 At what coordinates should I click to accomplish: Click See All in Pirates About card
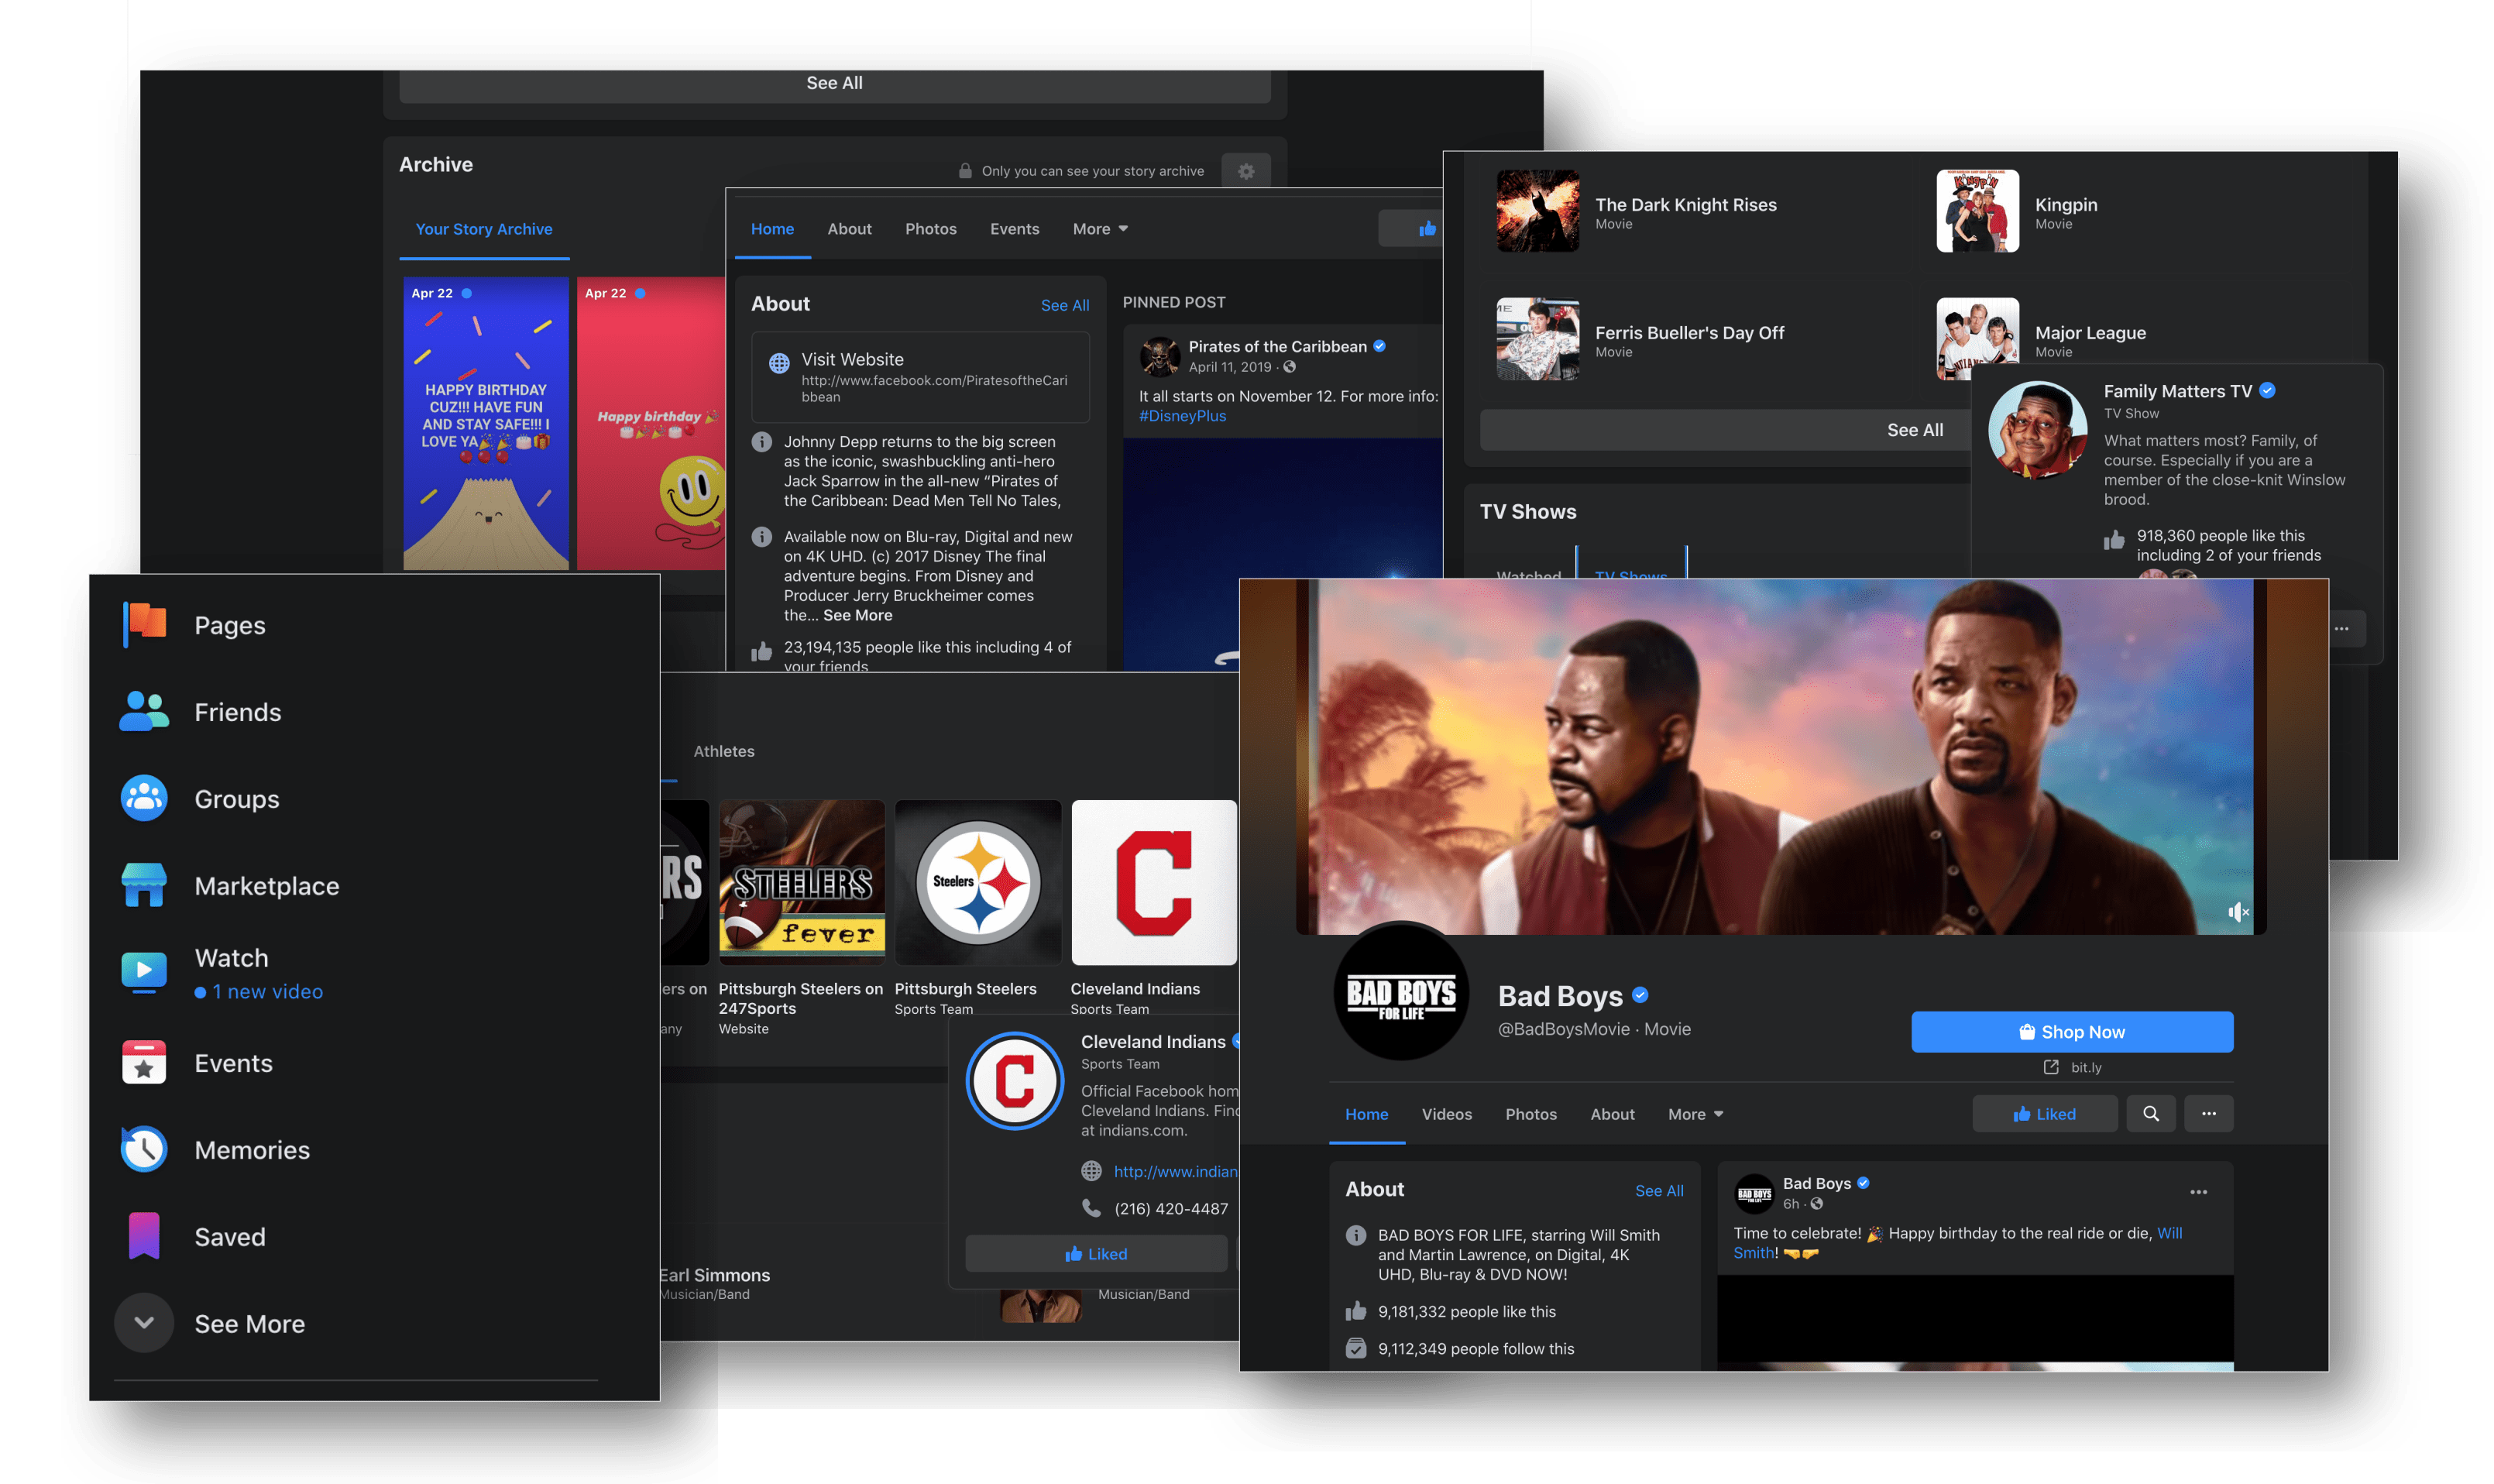(1065, 305)
